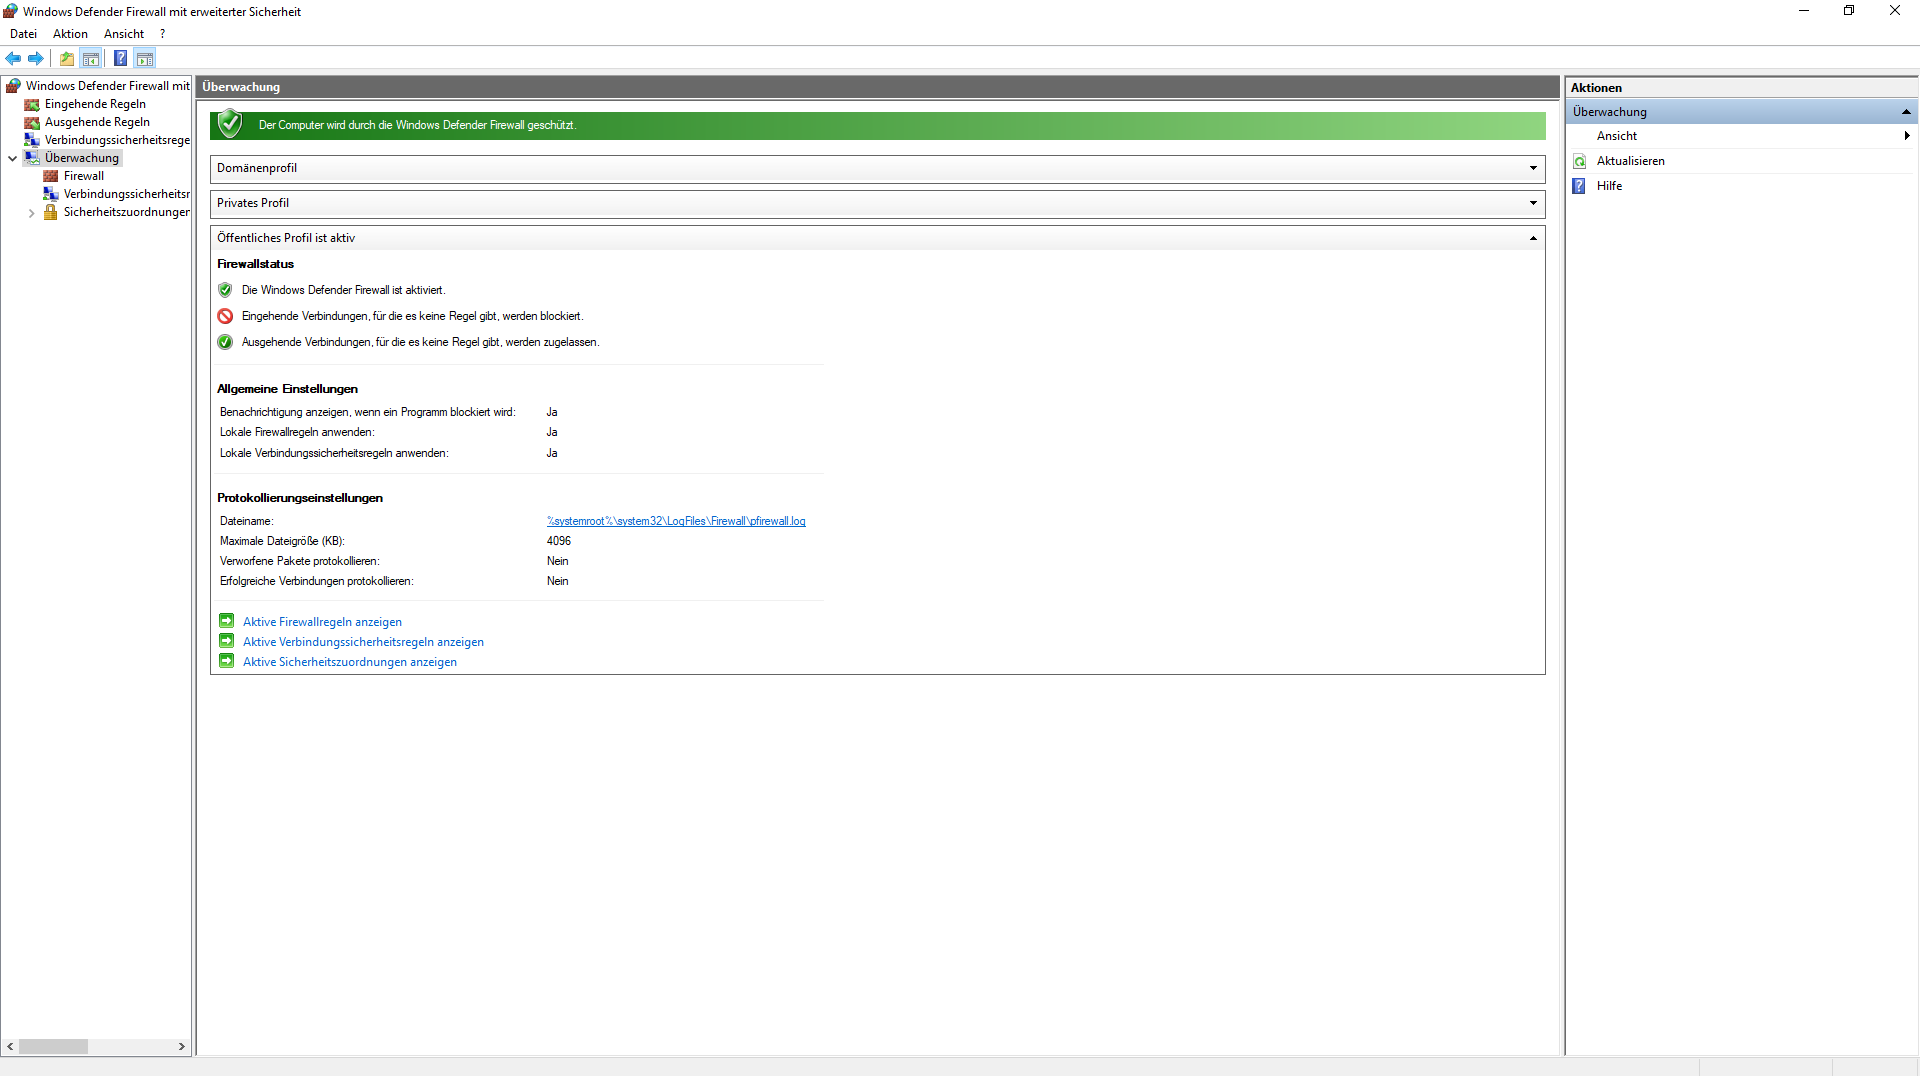Open Aktive Verbindungssicherheitsregeln anzeigen link
The height and width of the screenshot is (1076, 1920).
coord(363,642)
